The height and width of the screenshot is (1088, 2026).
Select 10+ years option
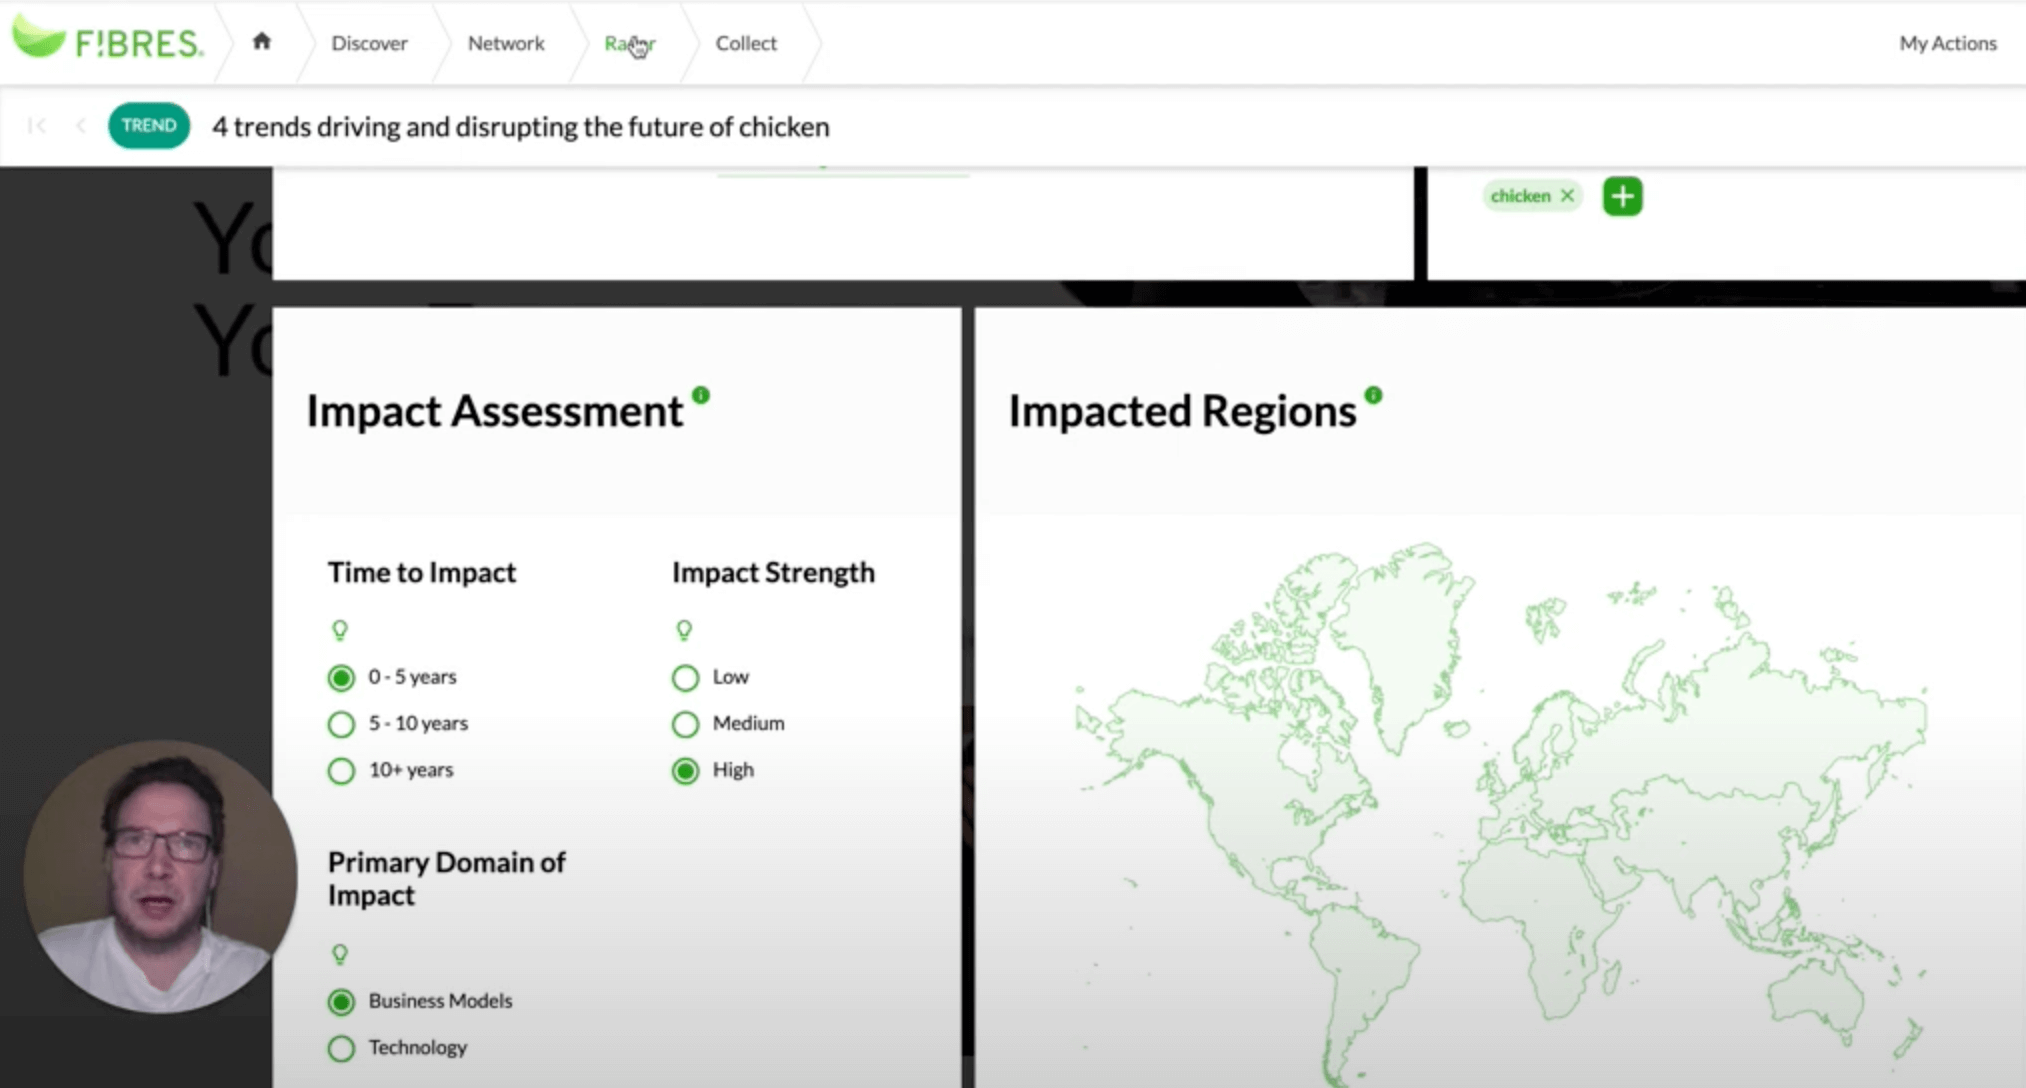pyautogui.click(x=341, y=771)
